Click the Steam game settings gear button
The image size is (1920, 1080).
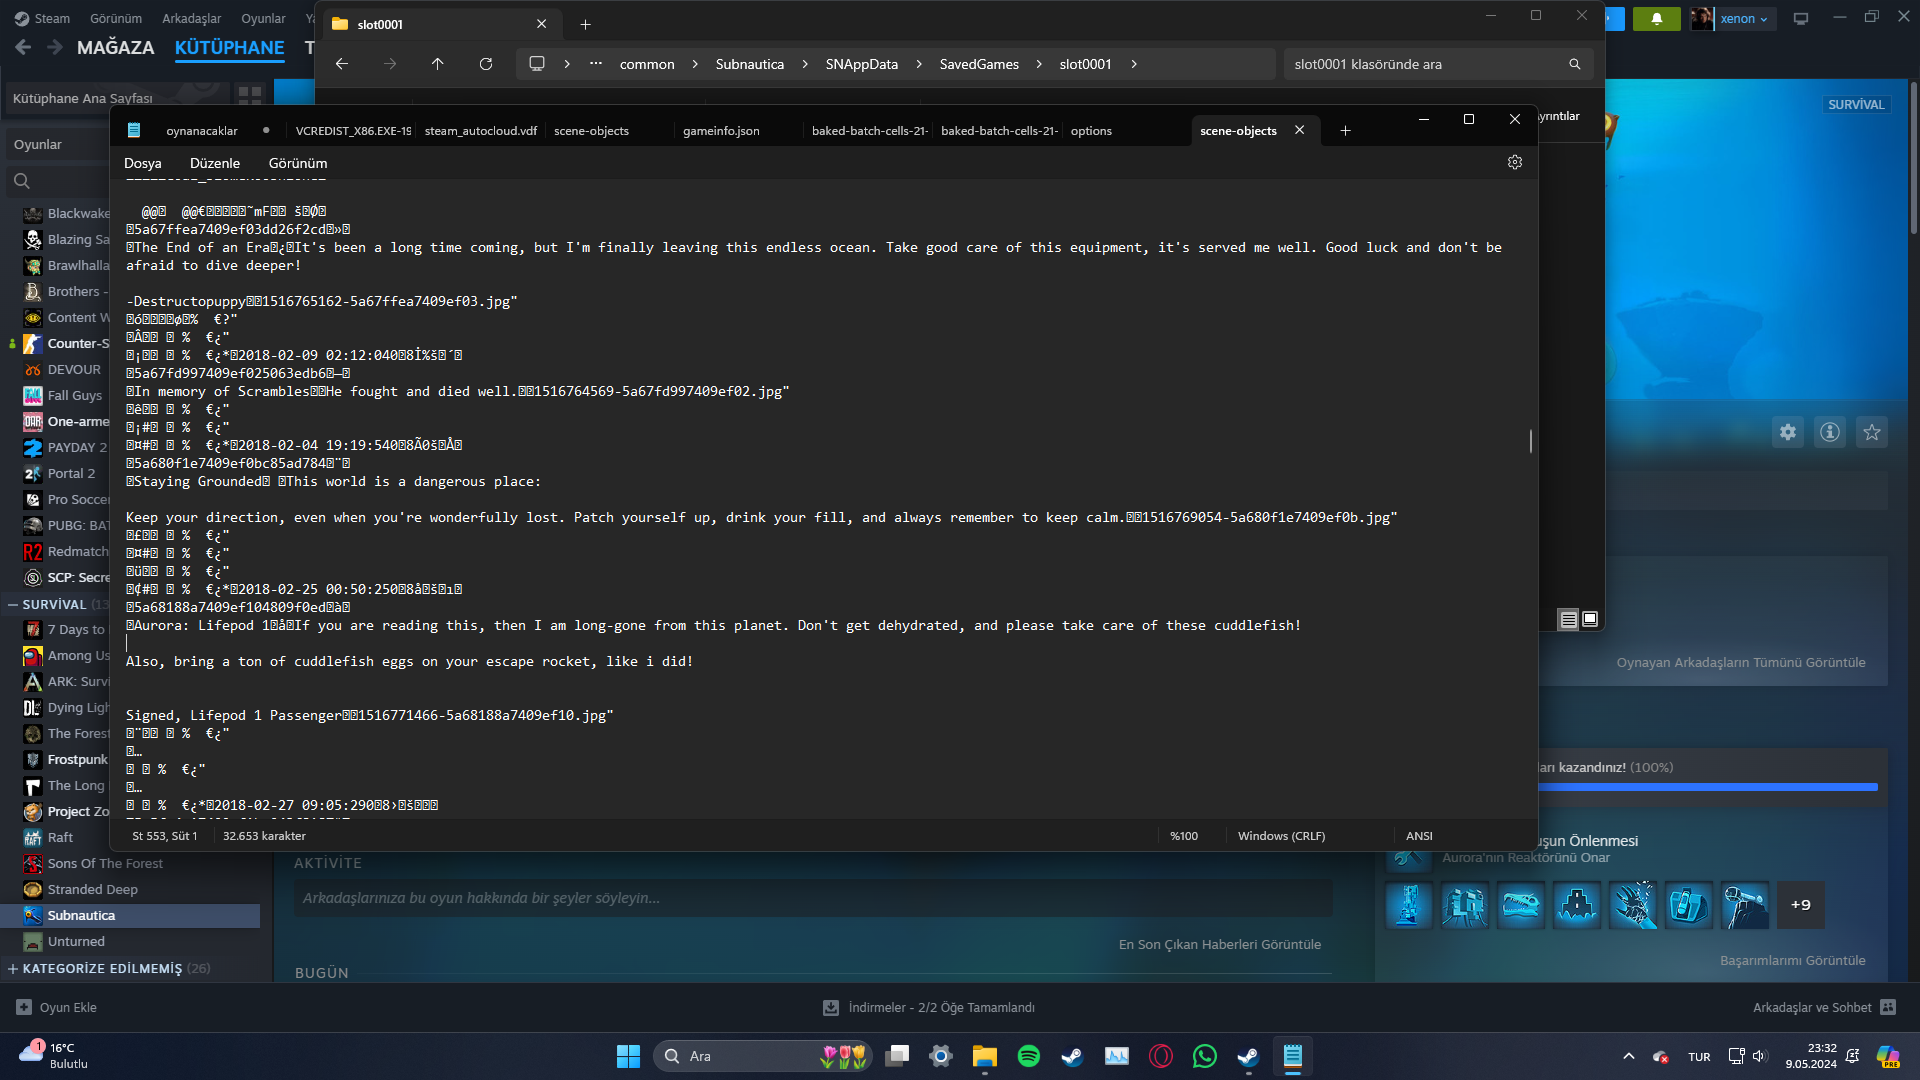pyautogui.click(x=1788, y=432)
